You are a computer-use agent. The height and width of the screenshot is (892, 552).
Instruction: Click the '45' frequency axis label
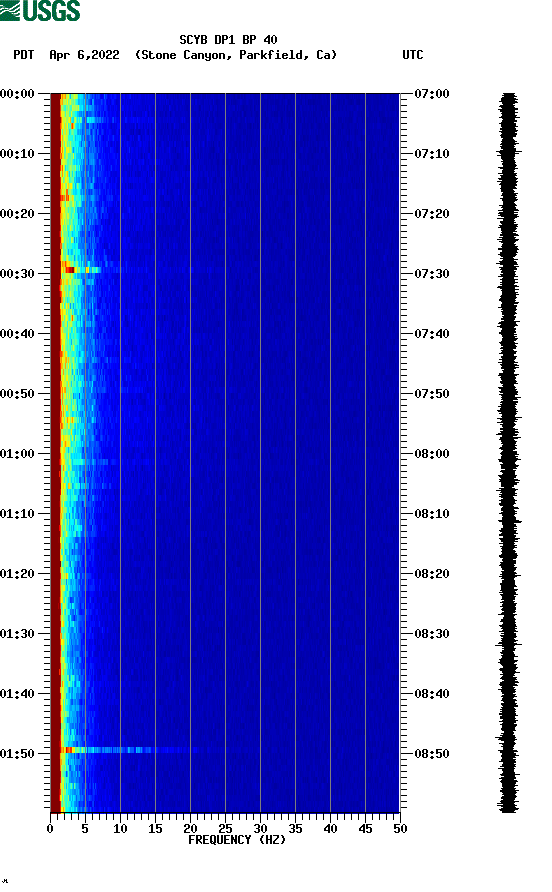(365, 829)
